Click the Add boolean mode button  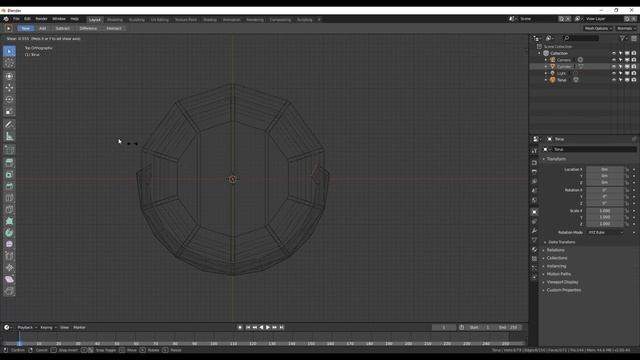tap(43, 29)
